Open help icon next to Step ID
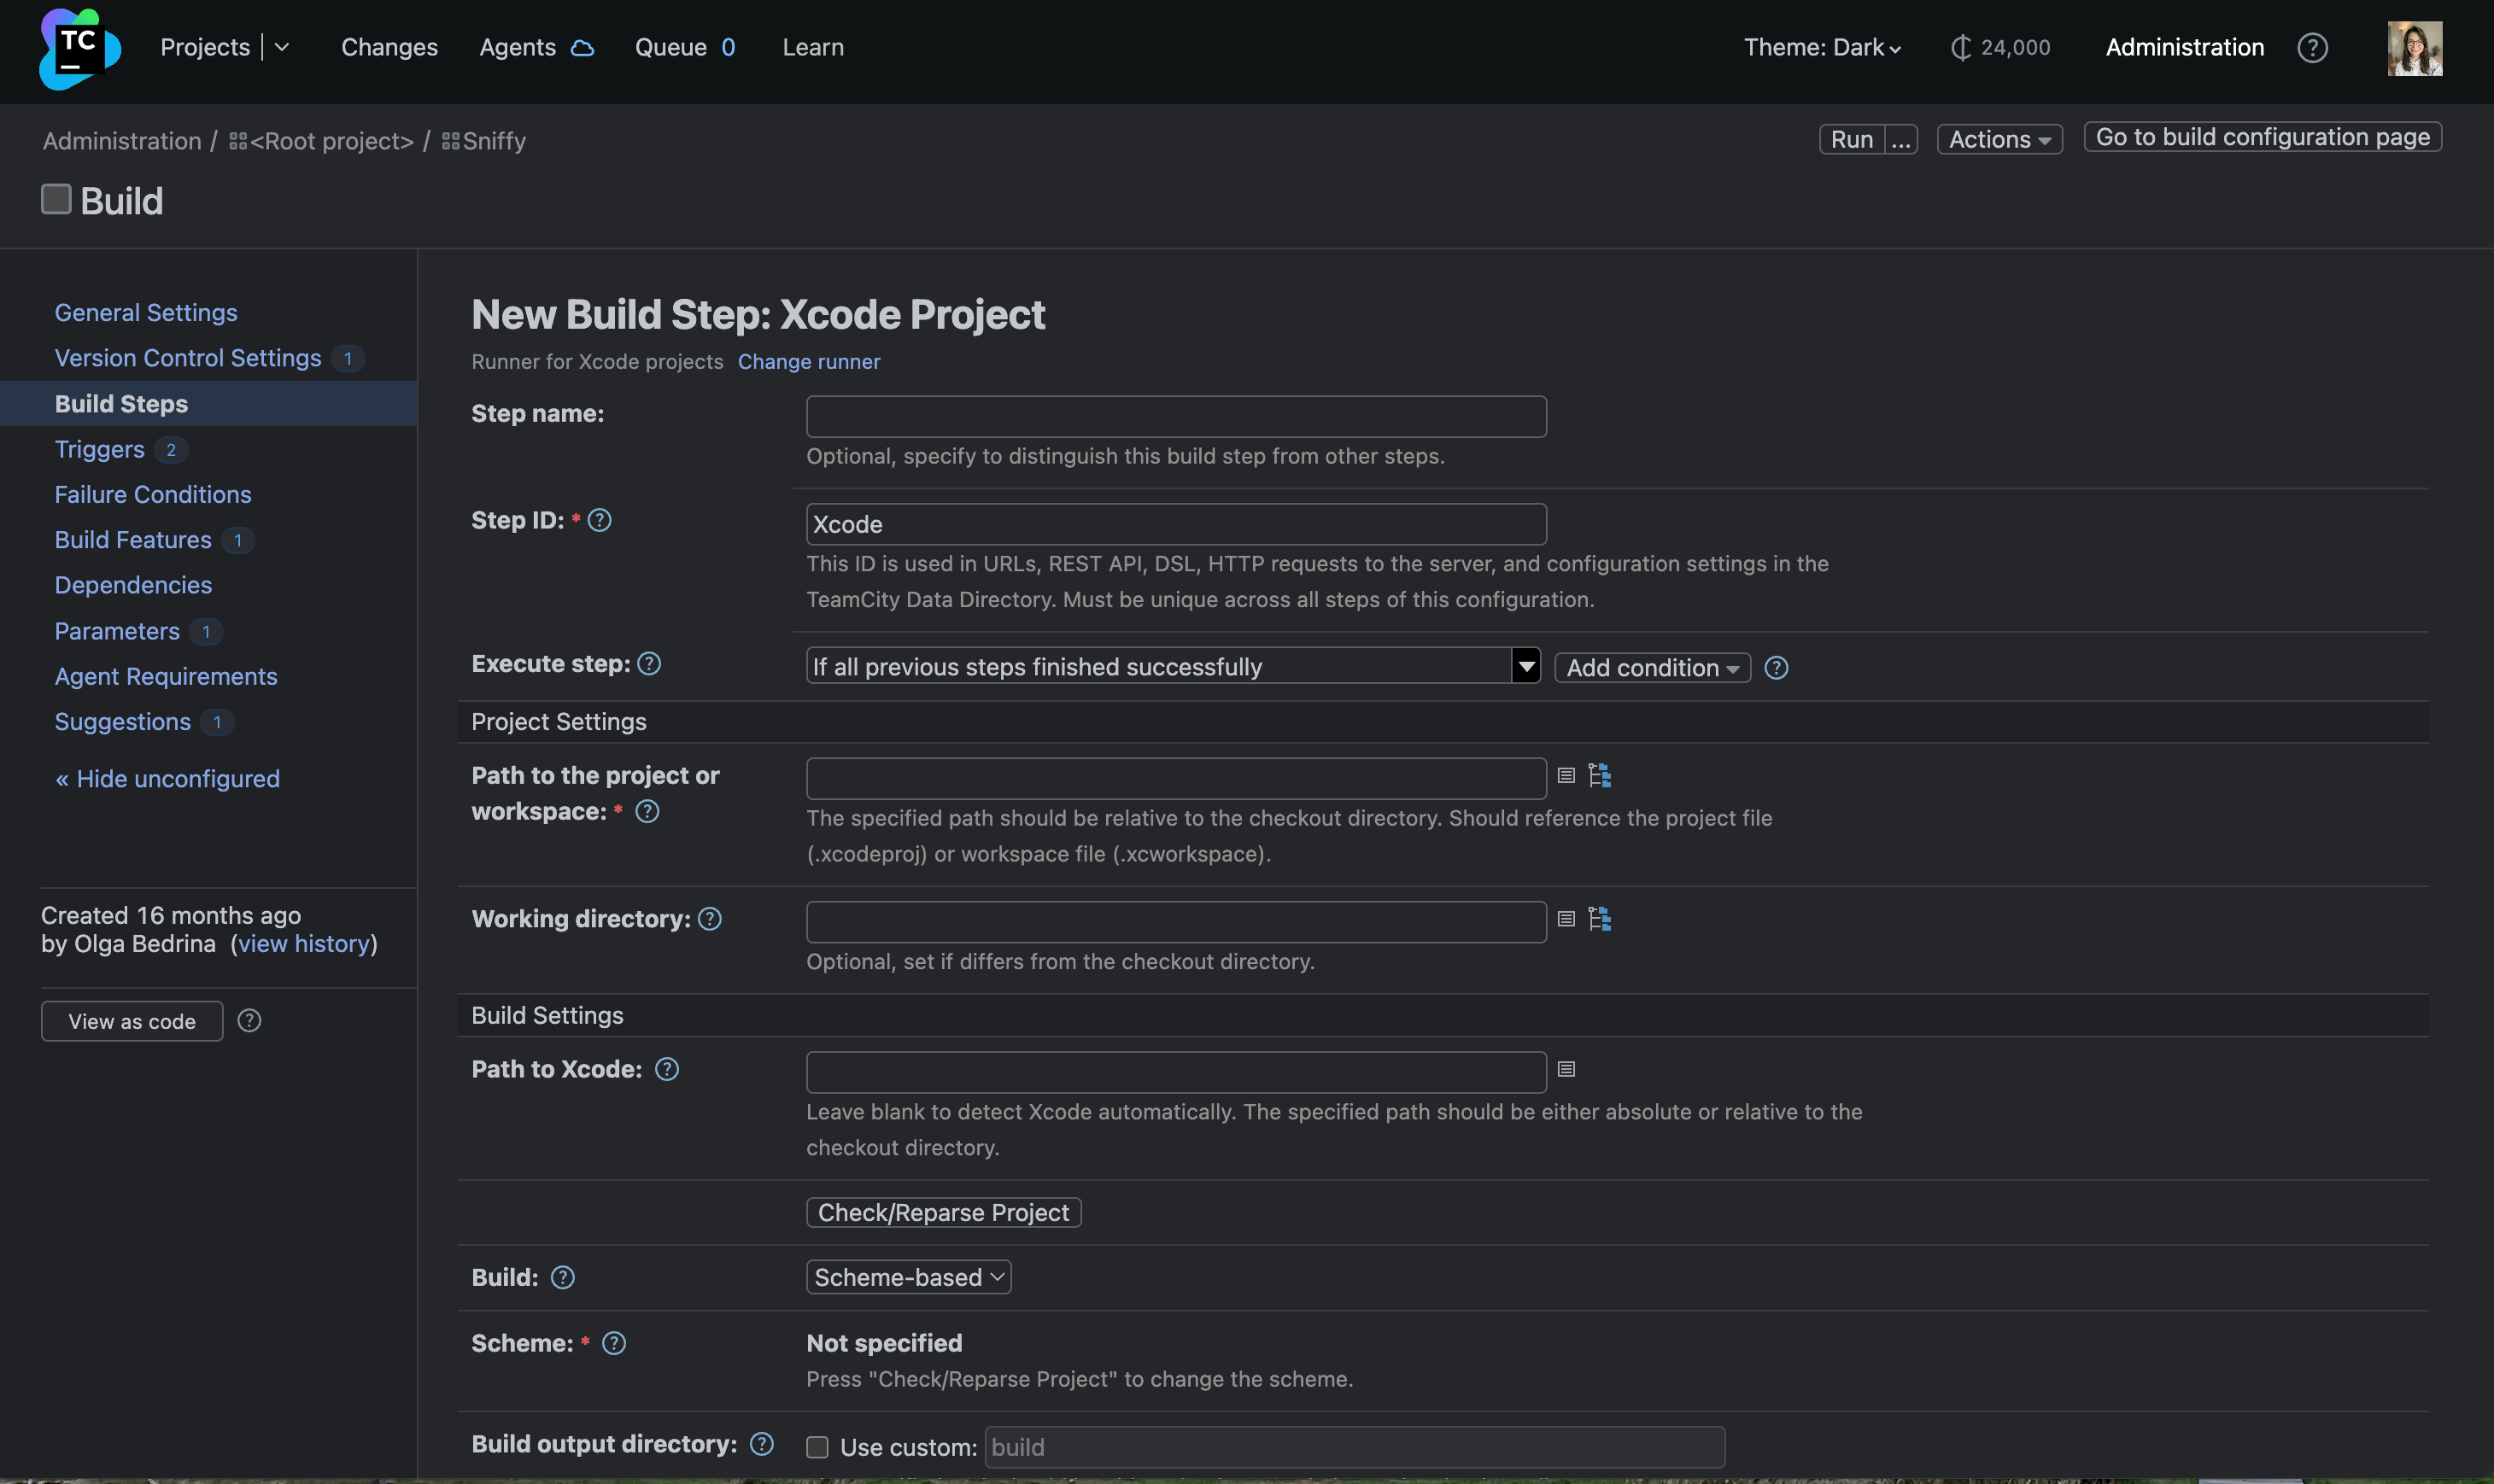This screenshot has width=2494, height=1484. click(x=598, y=519)
